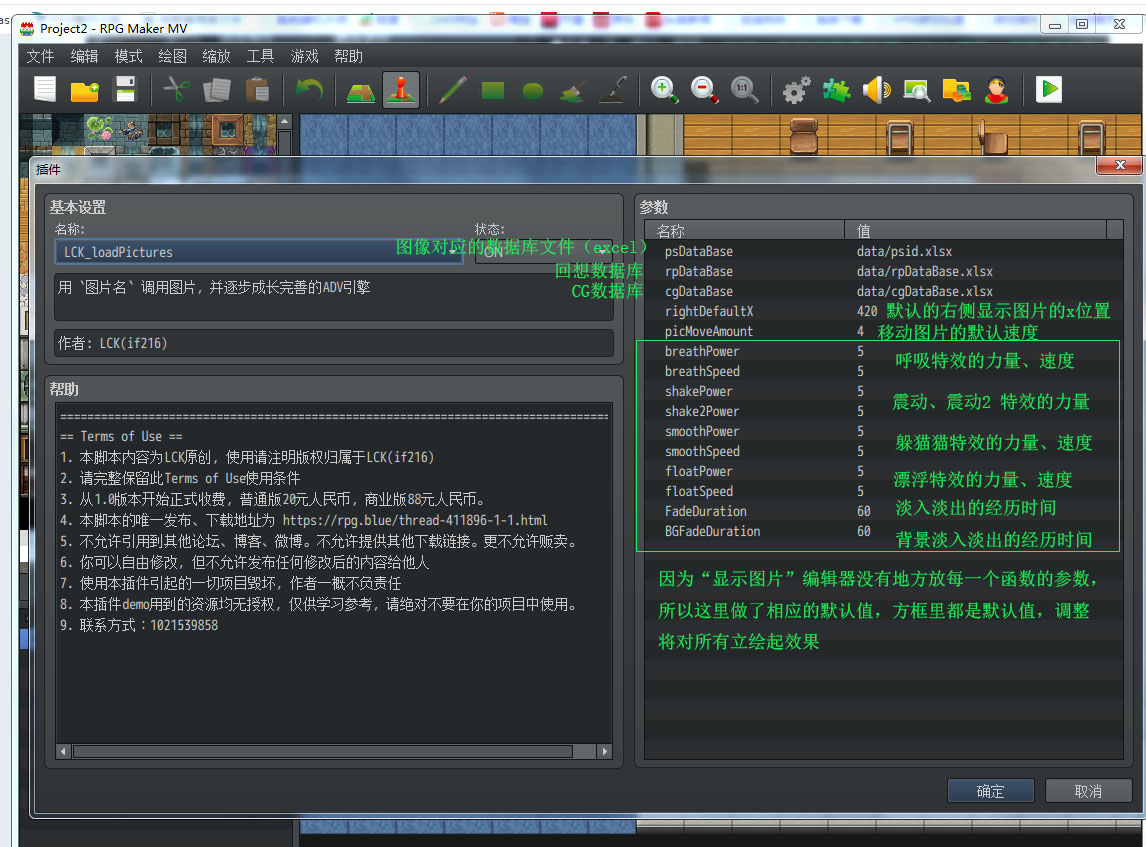The height and width of the screenshot is (847, 1146).
Task: Open Event Searcher icon
Action: [917, 90]
